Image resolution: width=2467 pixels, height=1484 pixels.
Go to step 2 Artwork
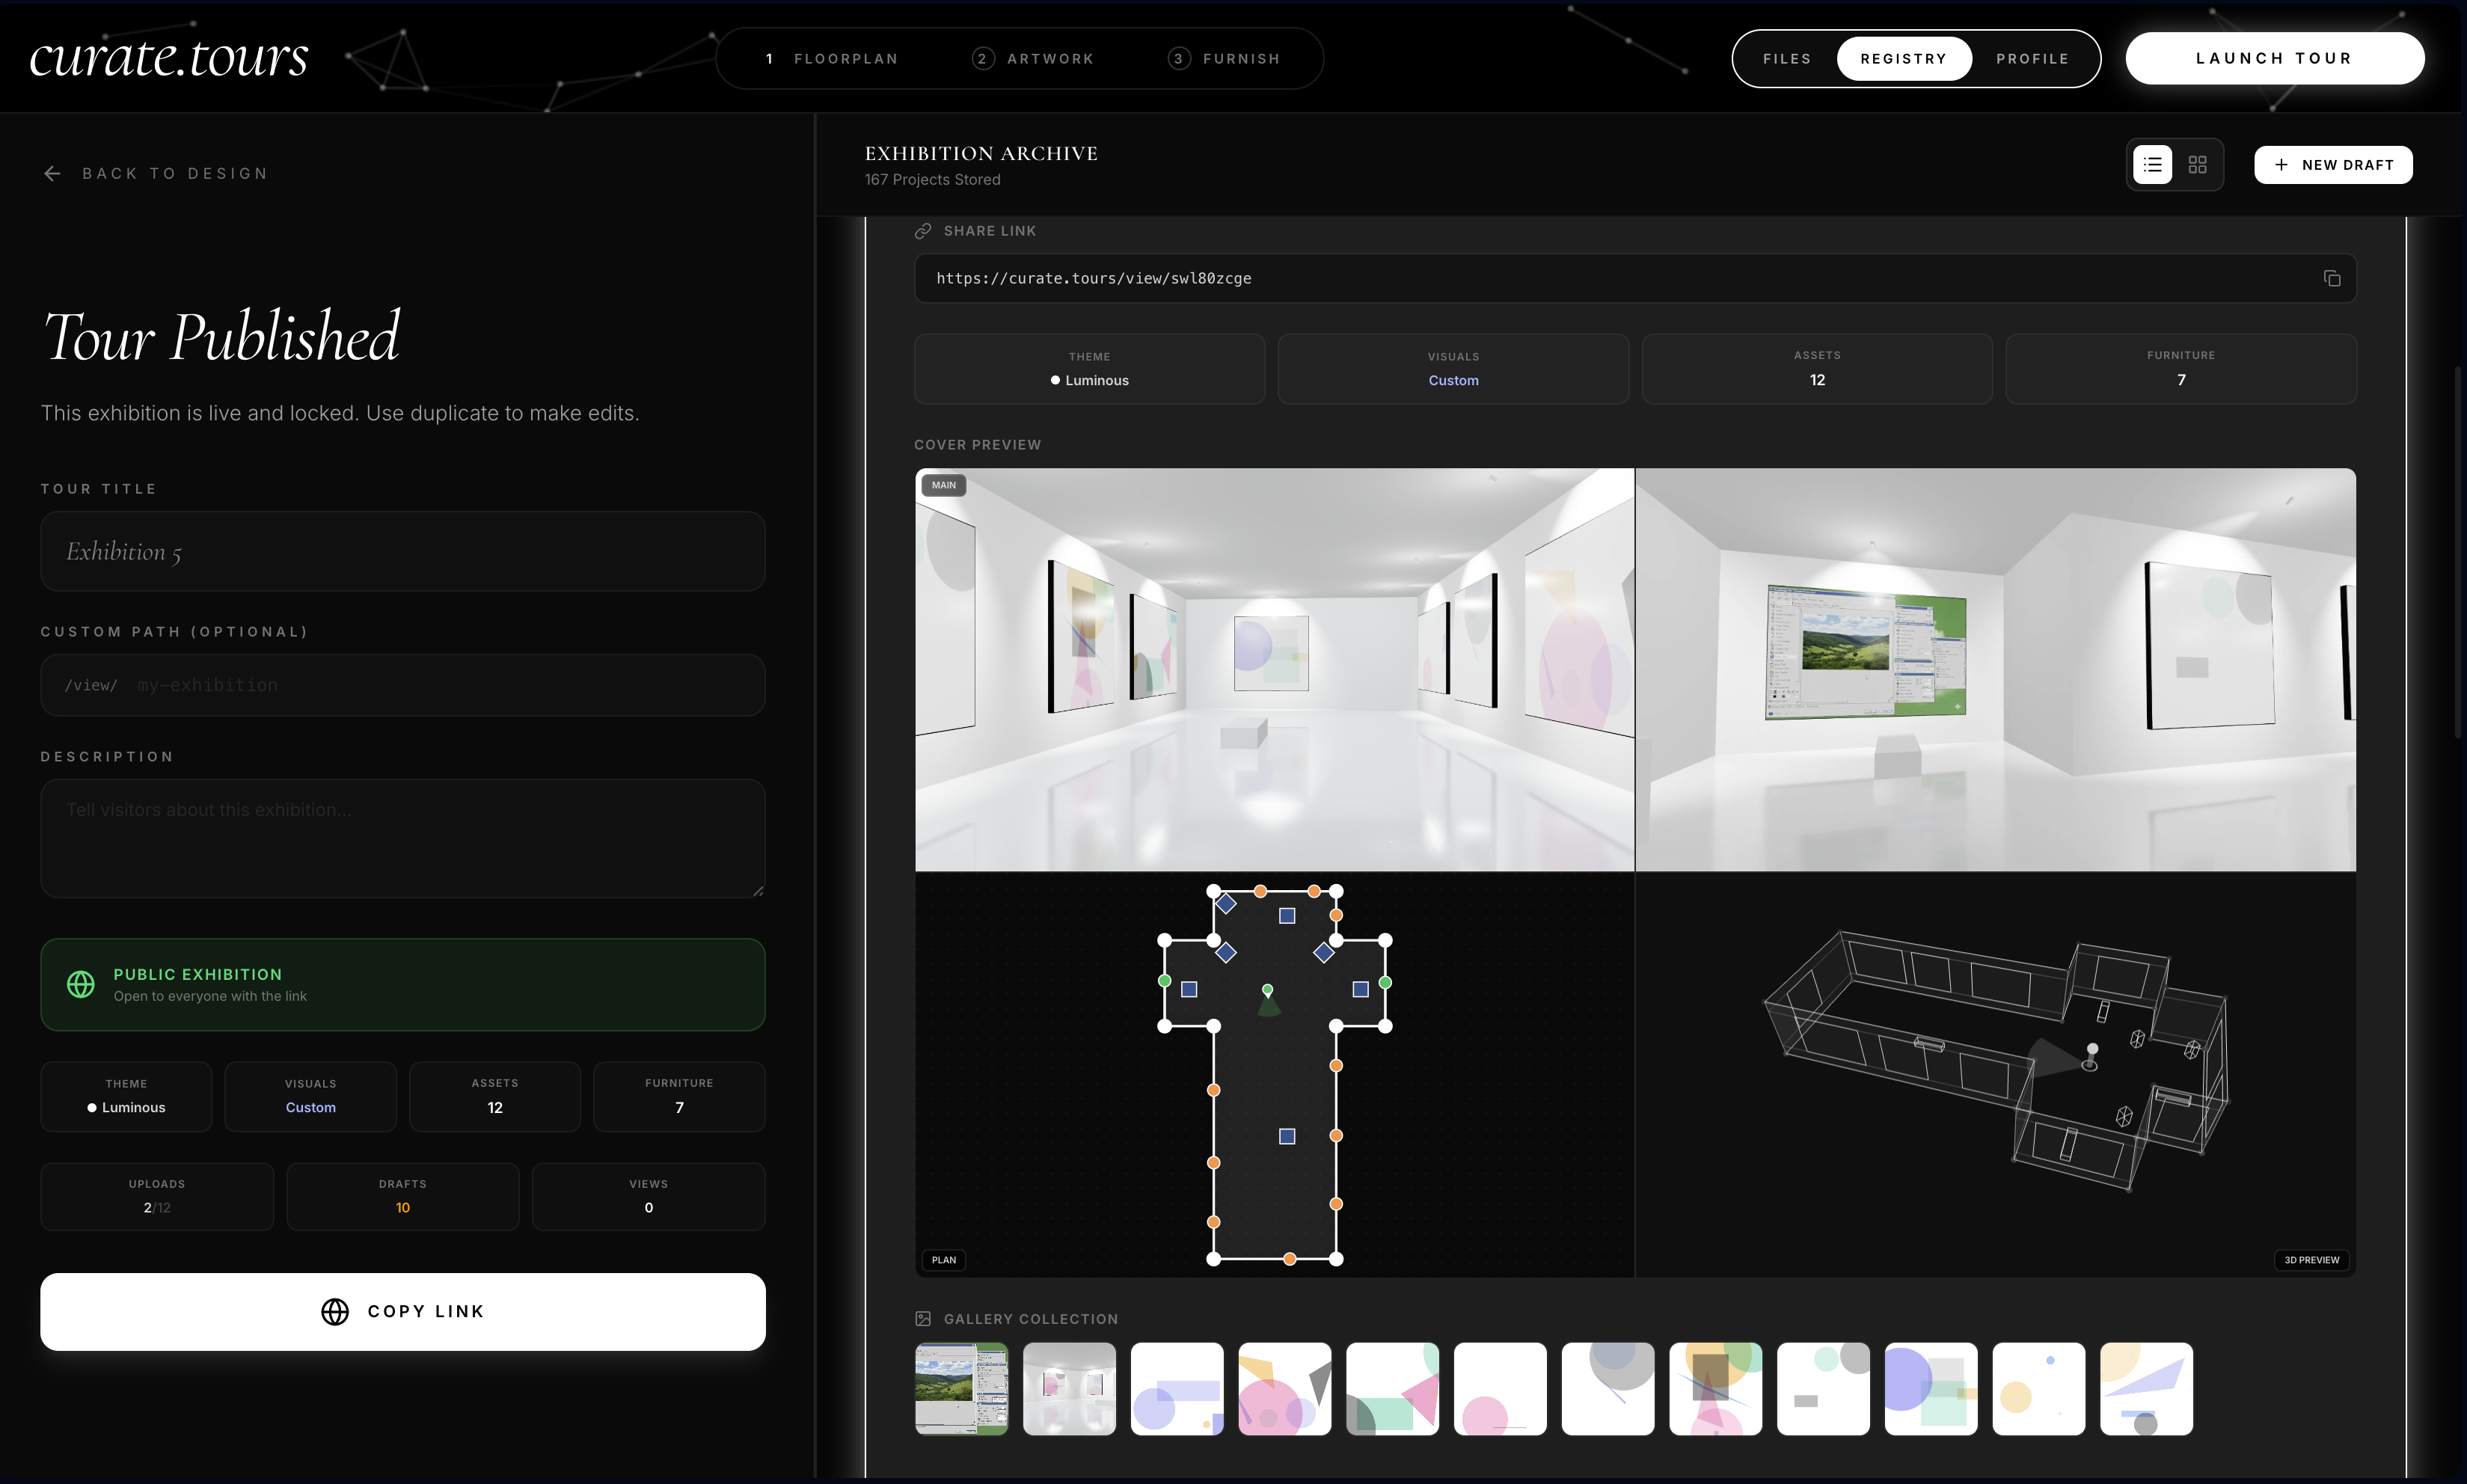pos(1034,58)
